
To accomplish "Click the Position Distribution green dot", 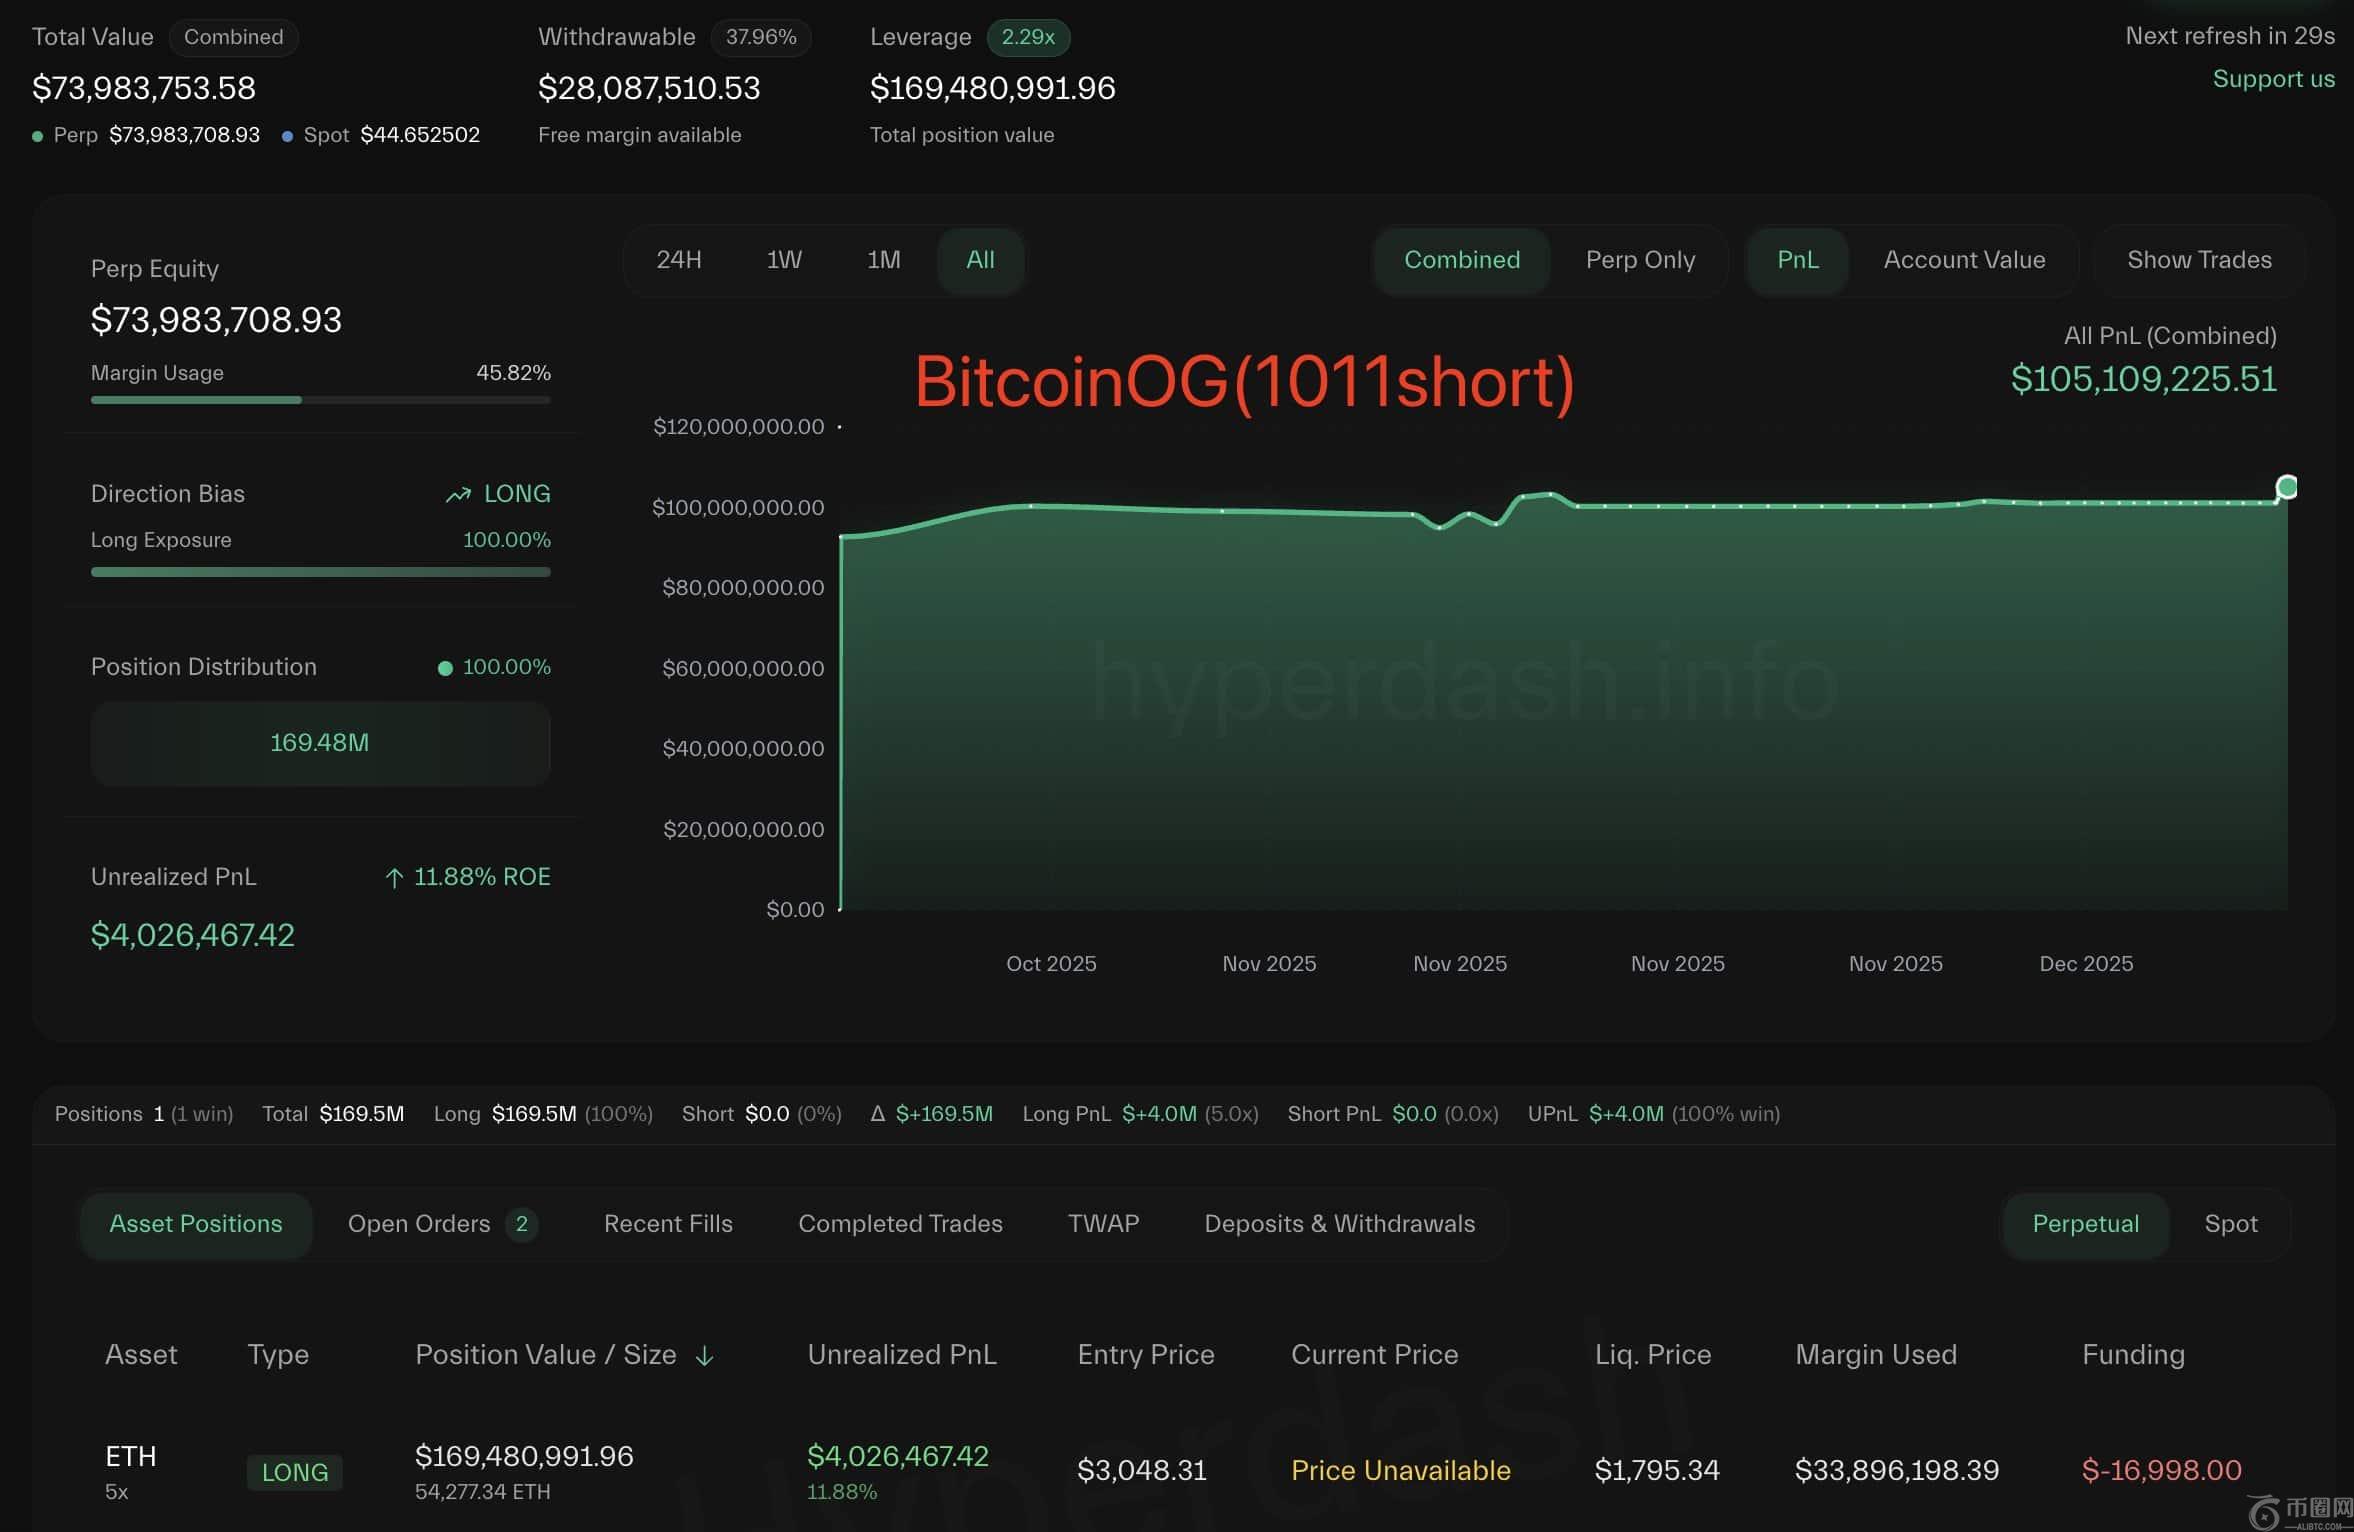I will pyautogui.click(x=445, y=668).
